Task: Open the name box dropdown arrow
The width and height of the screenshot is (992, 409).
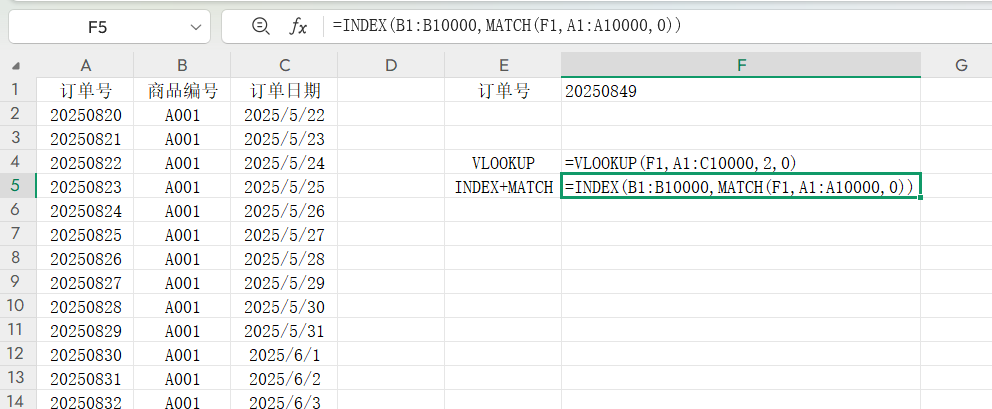Action: coord(194,27)
